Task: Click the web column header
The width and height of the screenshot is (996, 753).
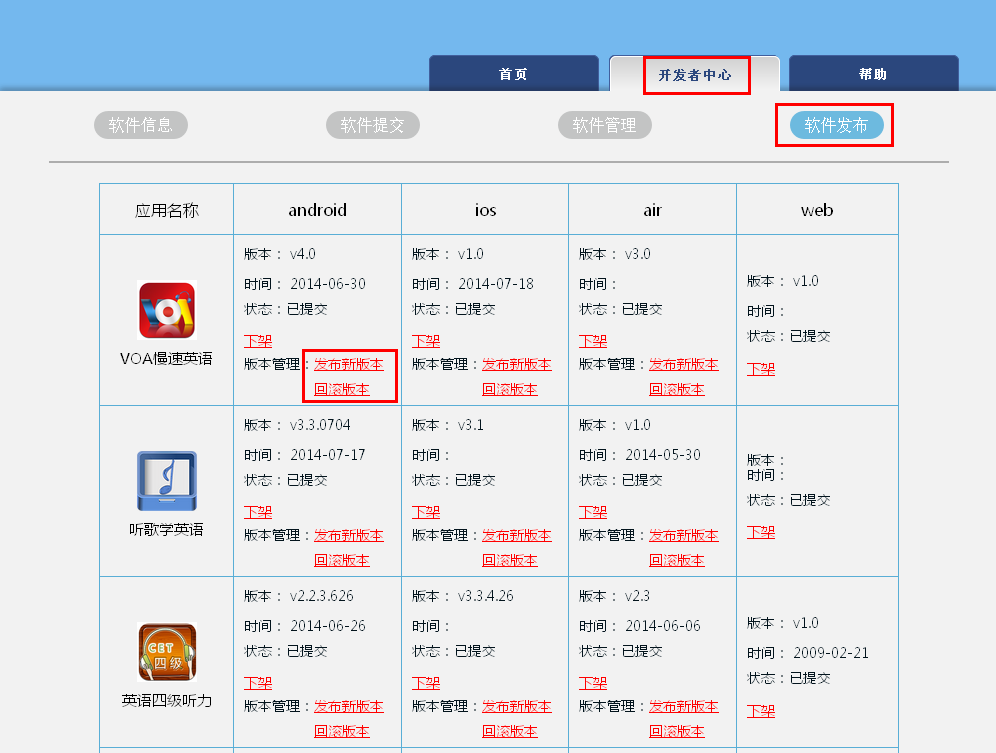Action: pyautogui.click(x=817, y=210)
